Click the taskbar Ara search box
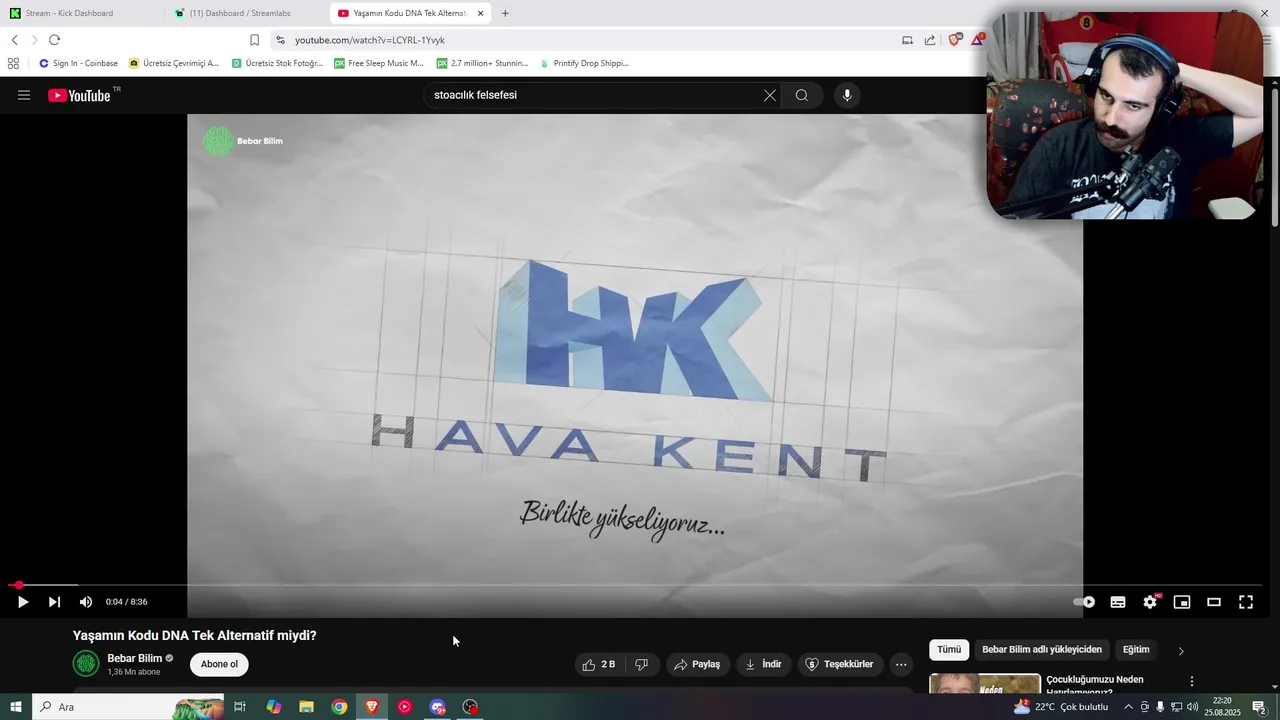This screenshot has height=720, width=1280. (128, 707)
